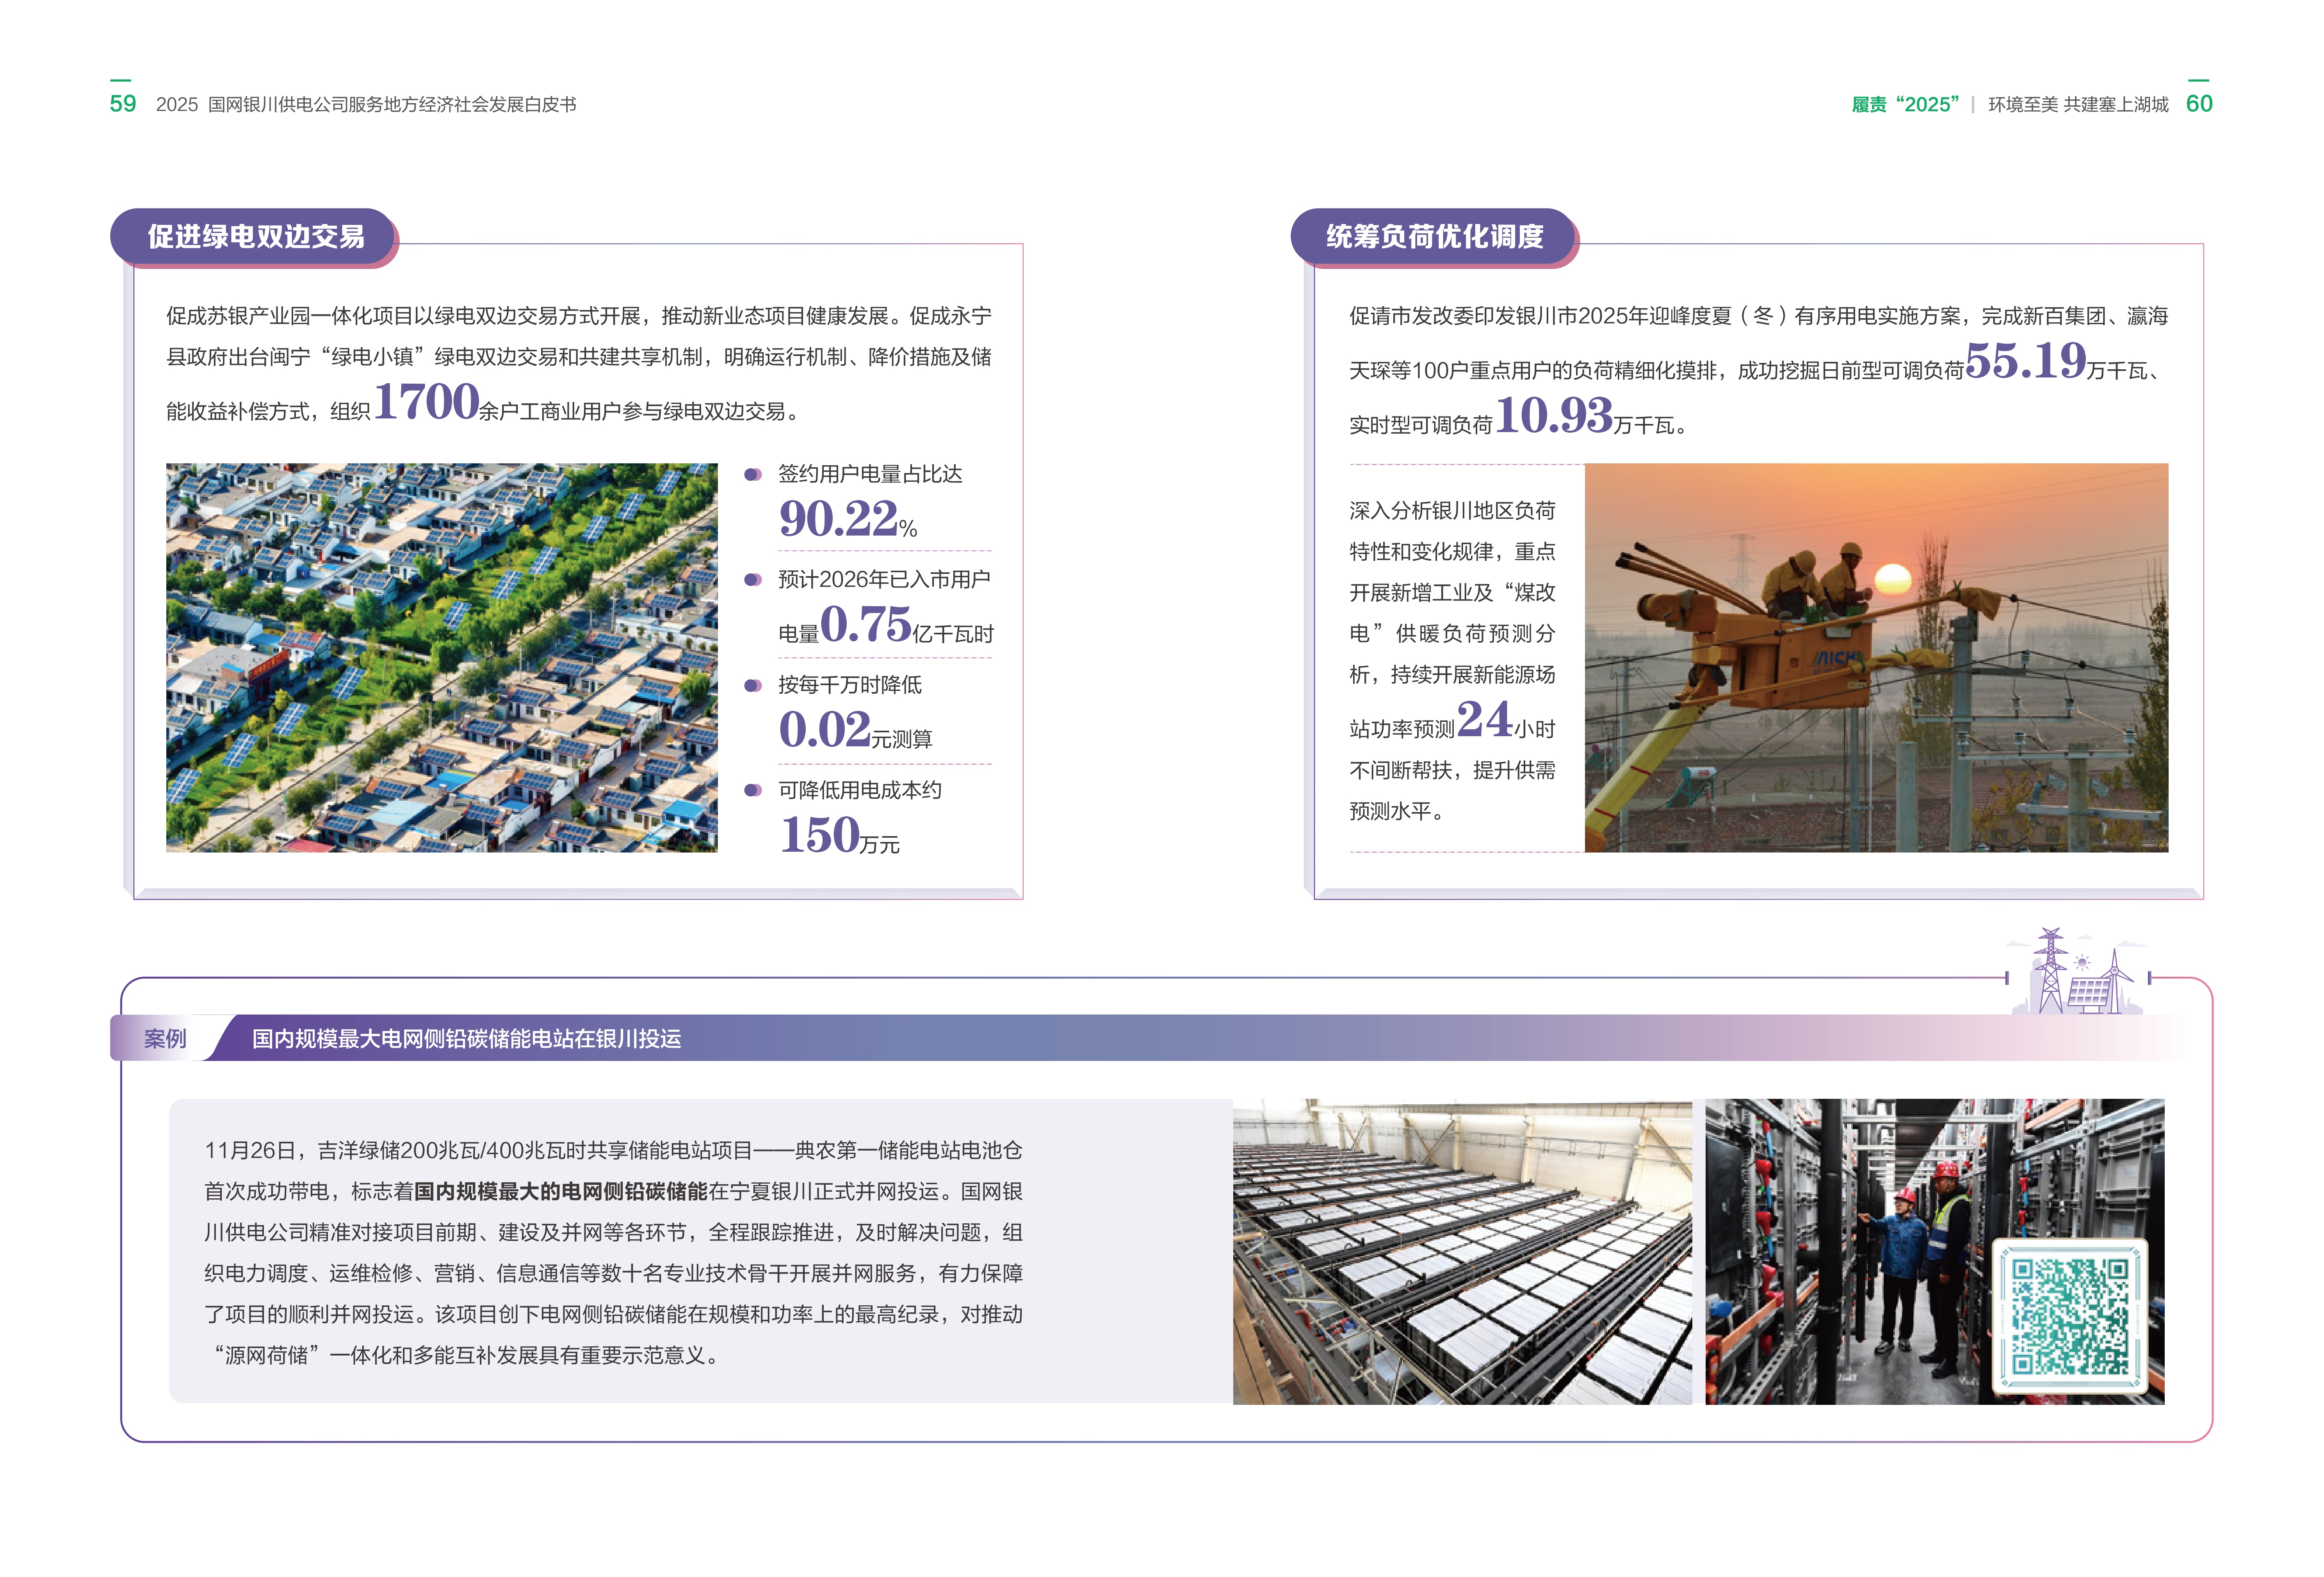Click the QR code on the storage photo

2070,1316
